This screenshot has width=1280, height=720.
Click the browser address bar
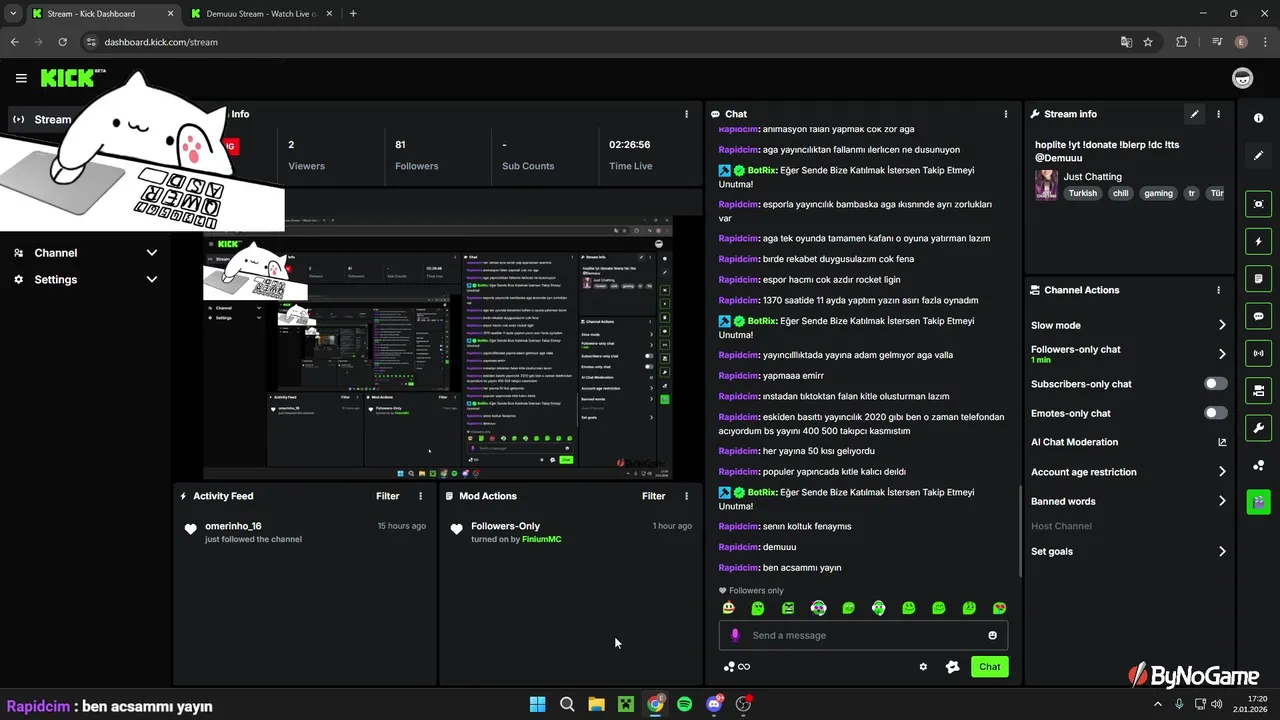coord(600,42)
